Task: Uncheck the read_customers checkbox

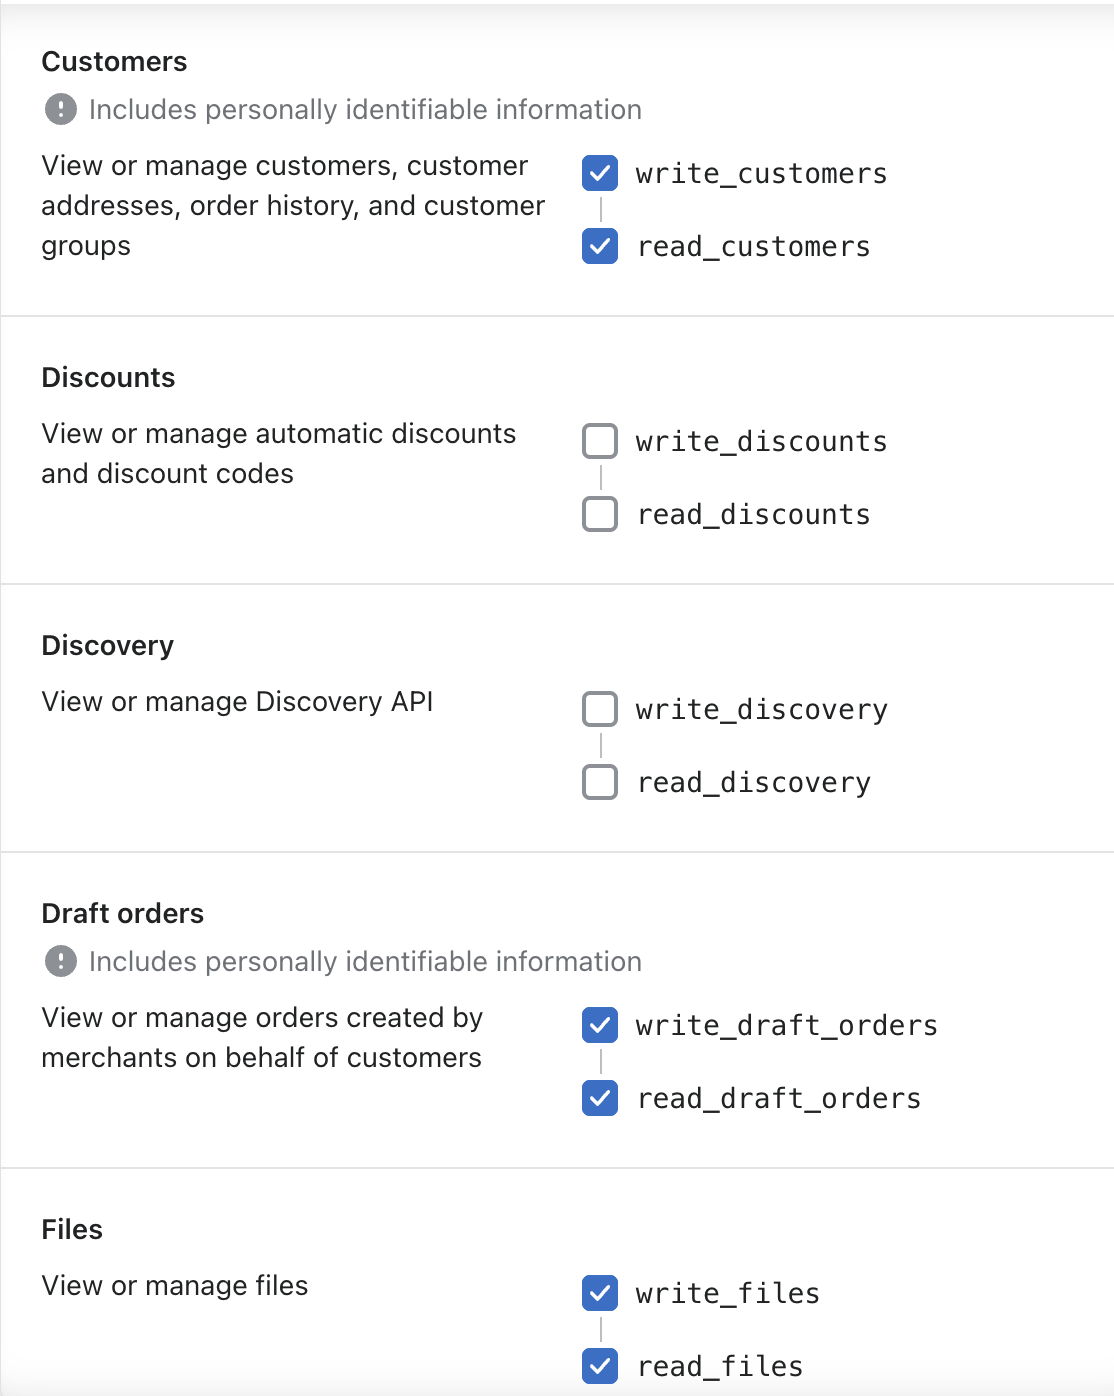Action: (x=600, y=246)
